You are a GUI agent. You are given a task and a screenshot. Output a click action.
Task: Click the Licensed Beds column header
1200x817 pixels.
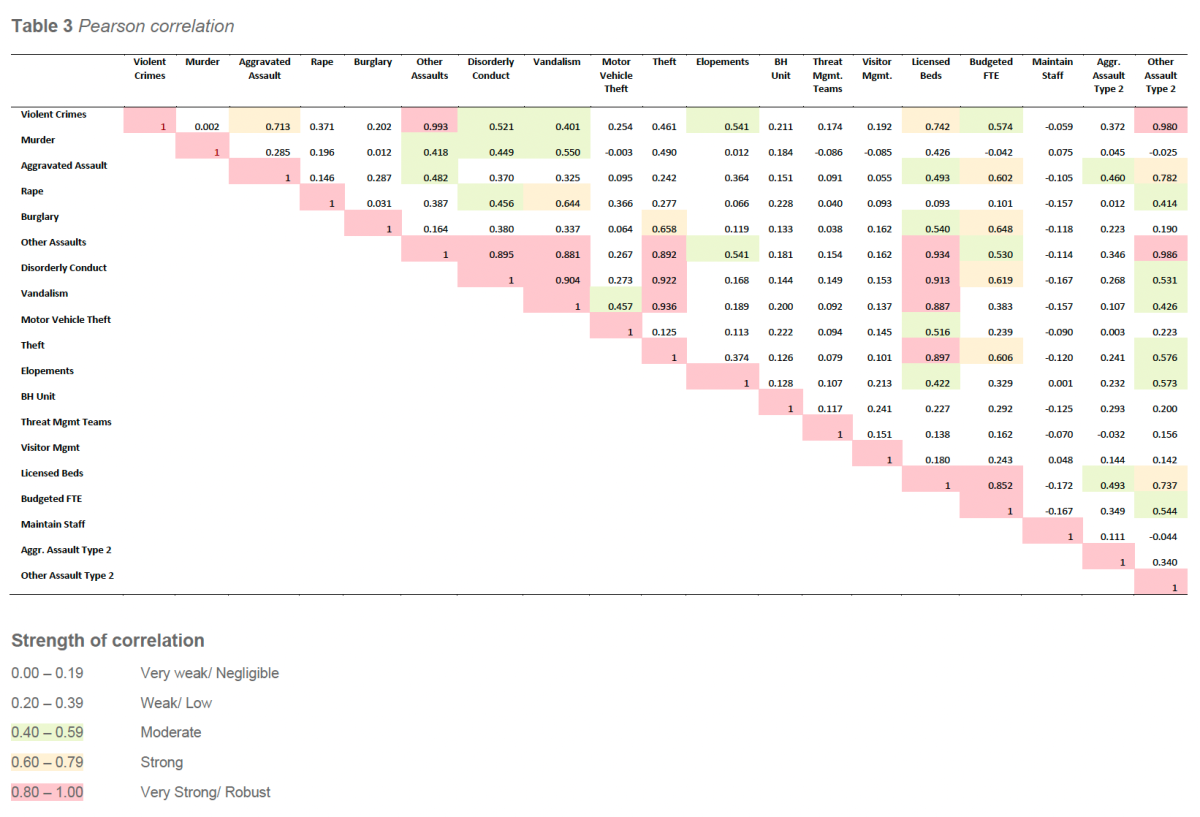click(930, 68)
